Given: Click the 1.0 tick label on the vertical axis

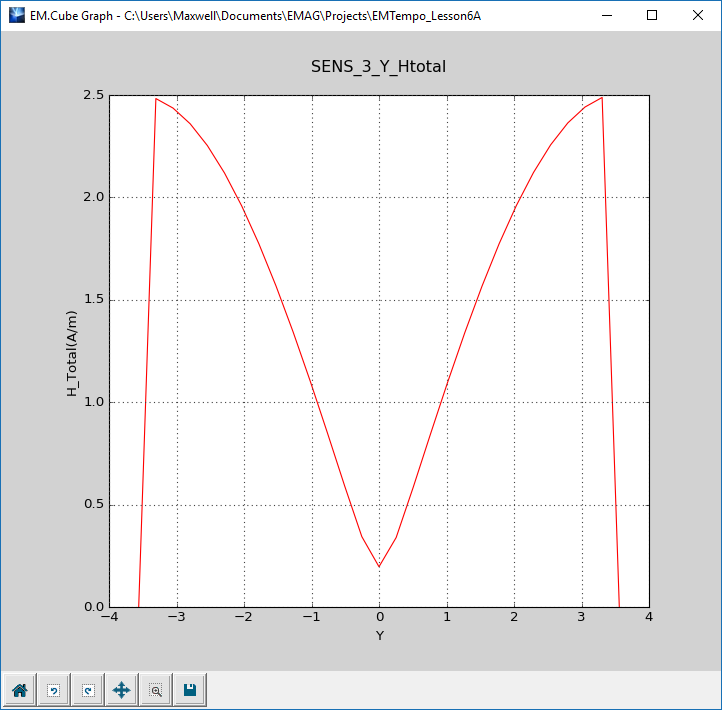Looking at the screenshot, I should tap(93, 402).
